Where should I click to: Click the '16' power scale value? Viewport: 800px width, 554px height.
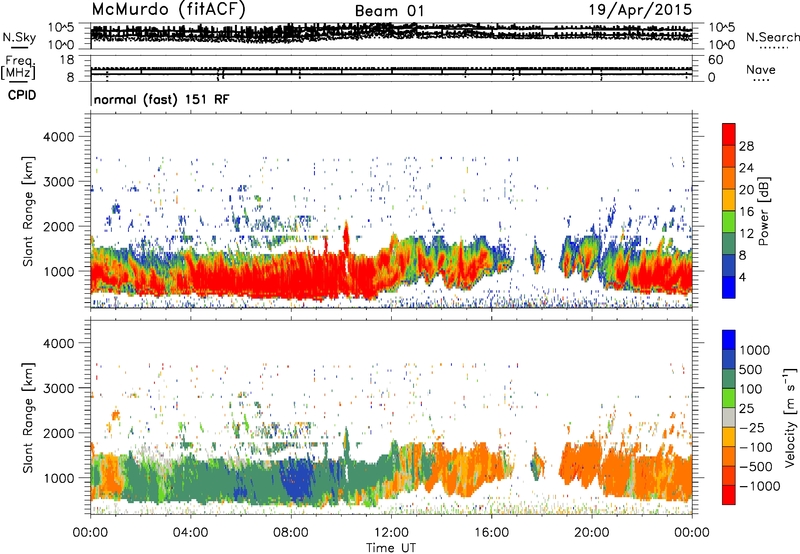click(746, 211)
